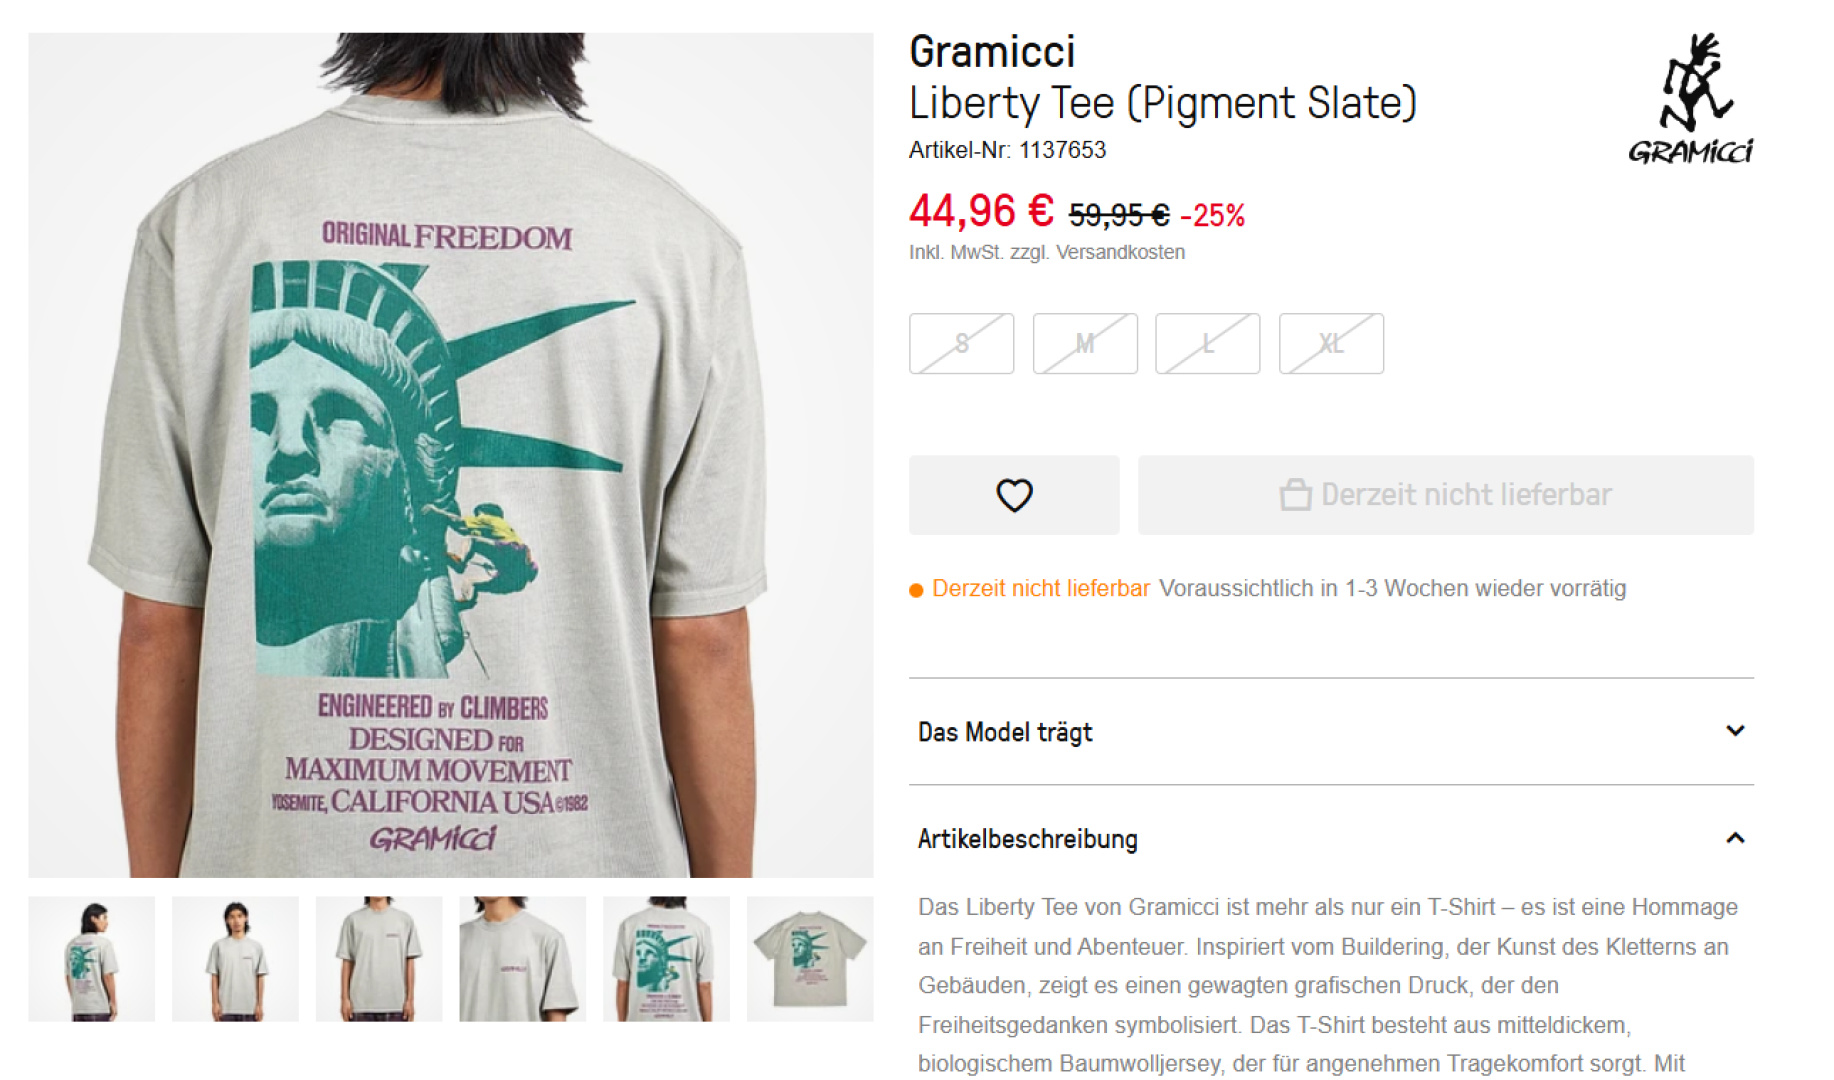Select size S option

click(x=961, y=344)
